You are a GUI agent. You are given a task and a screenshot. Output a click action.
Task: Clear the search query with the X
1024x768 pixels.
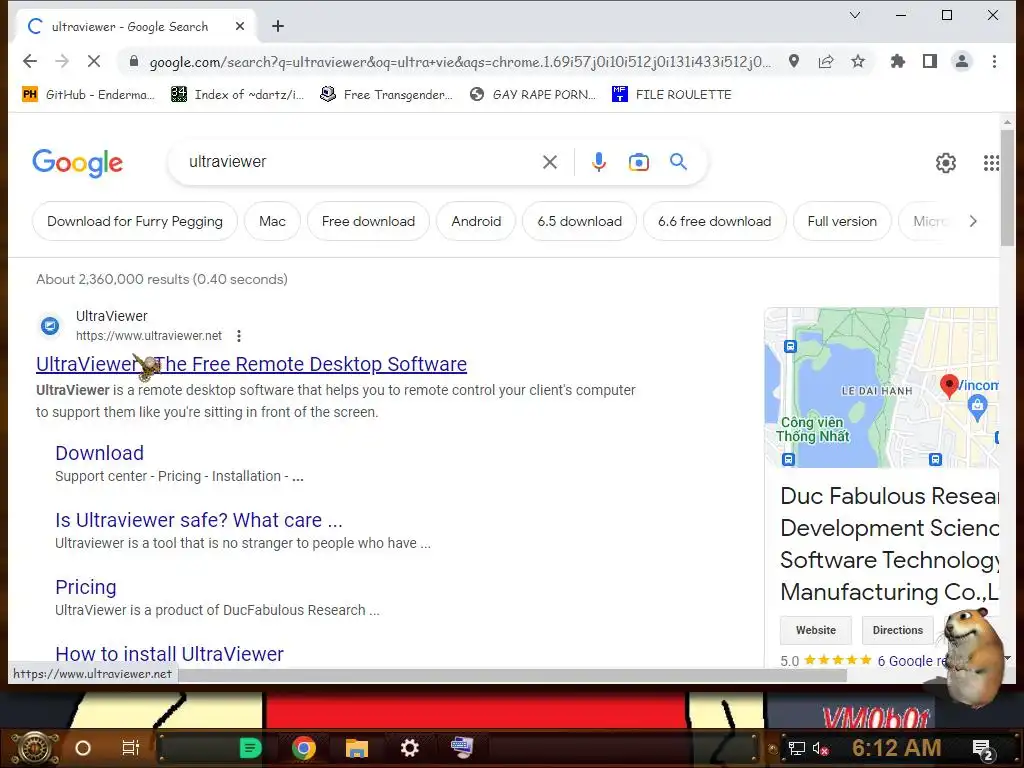pyautogui.click(x=550, y=162)
